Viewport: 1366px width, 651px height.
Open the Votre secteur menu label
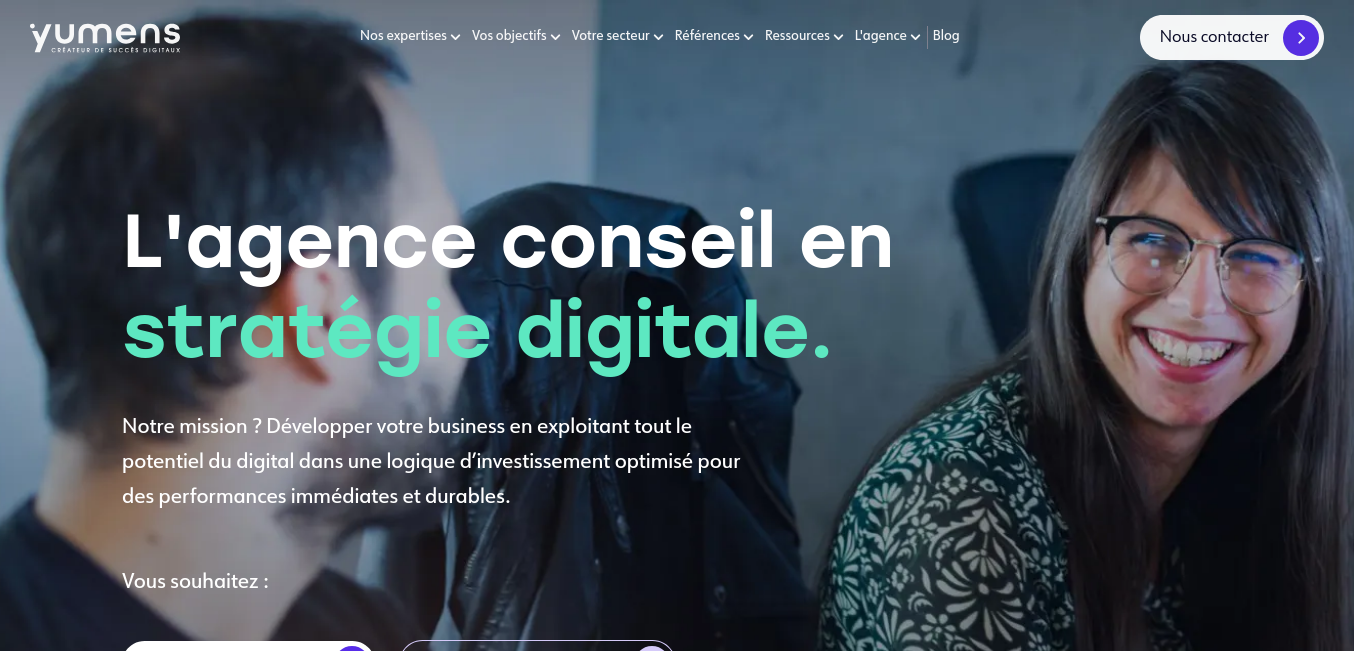(x=610, y=36)
